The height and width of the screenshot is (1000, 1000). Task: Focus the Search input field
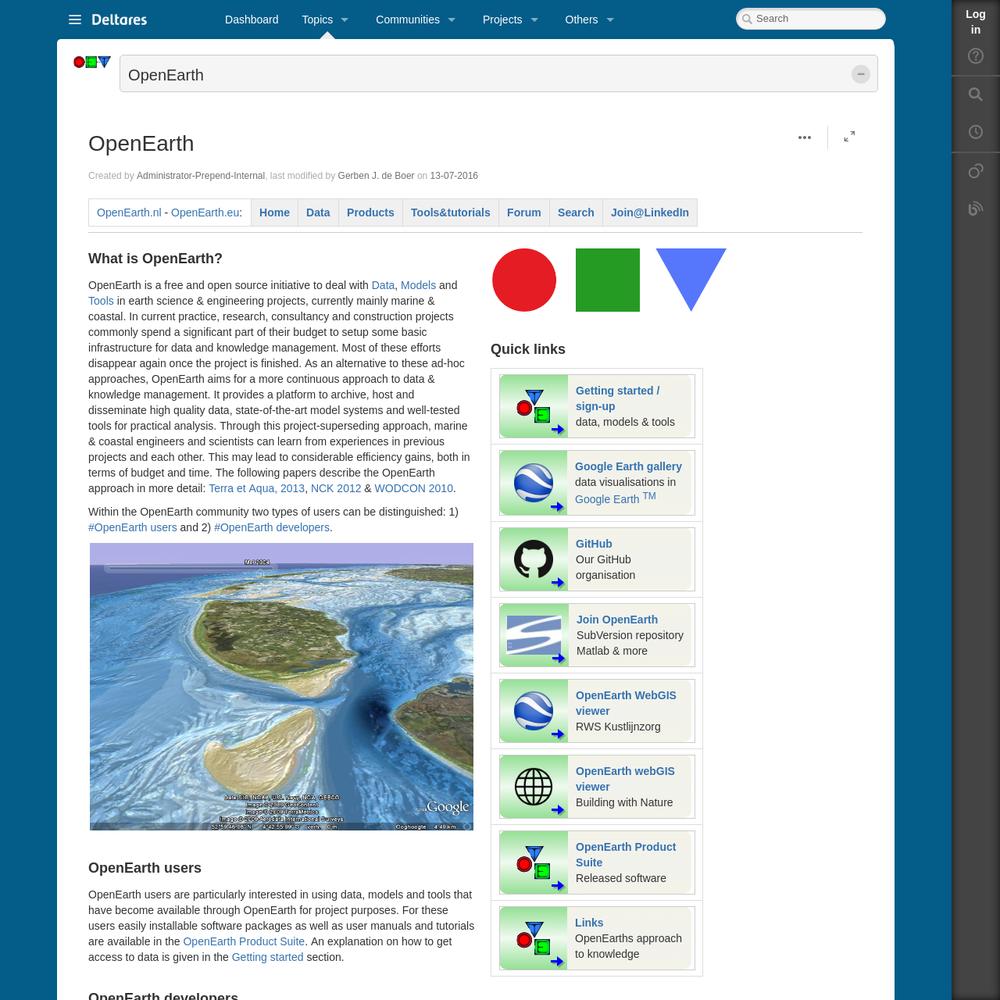coord(810,18)
